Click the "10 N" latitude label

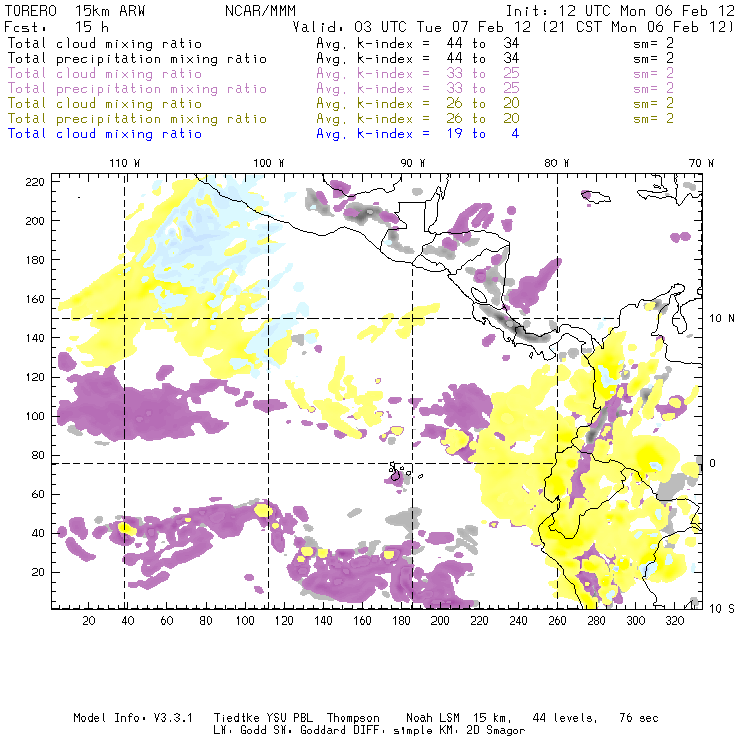coord(722,319)
